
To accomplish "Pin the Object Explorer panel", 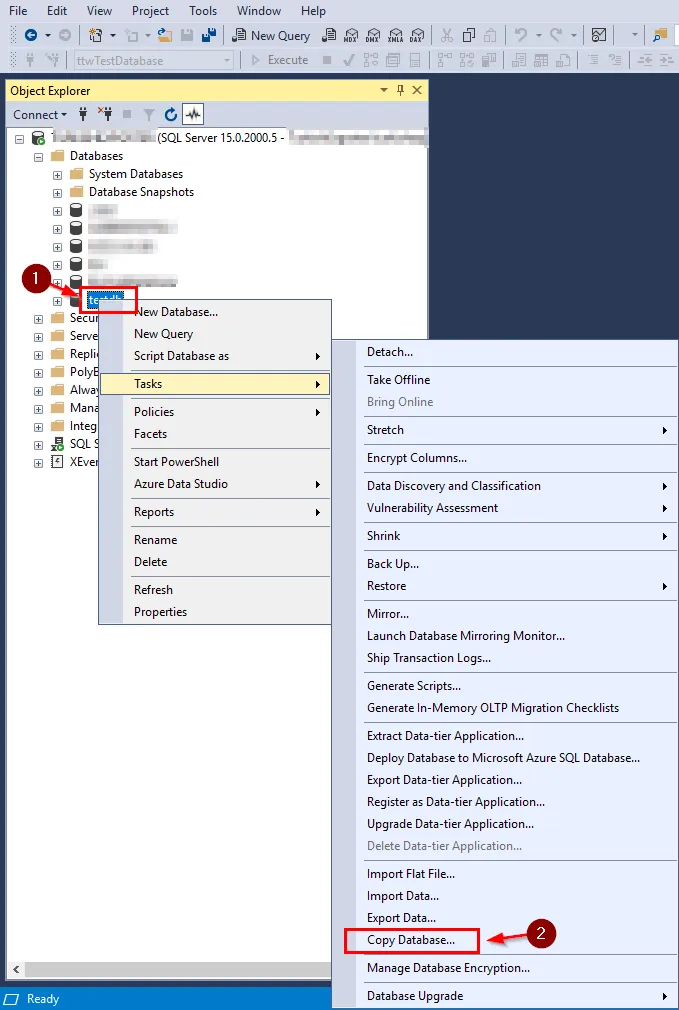I will 400,90.
